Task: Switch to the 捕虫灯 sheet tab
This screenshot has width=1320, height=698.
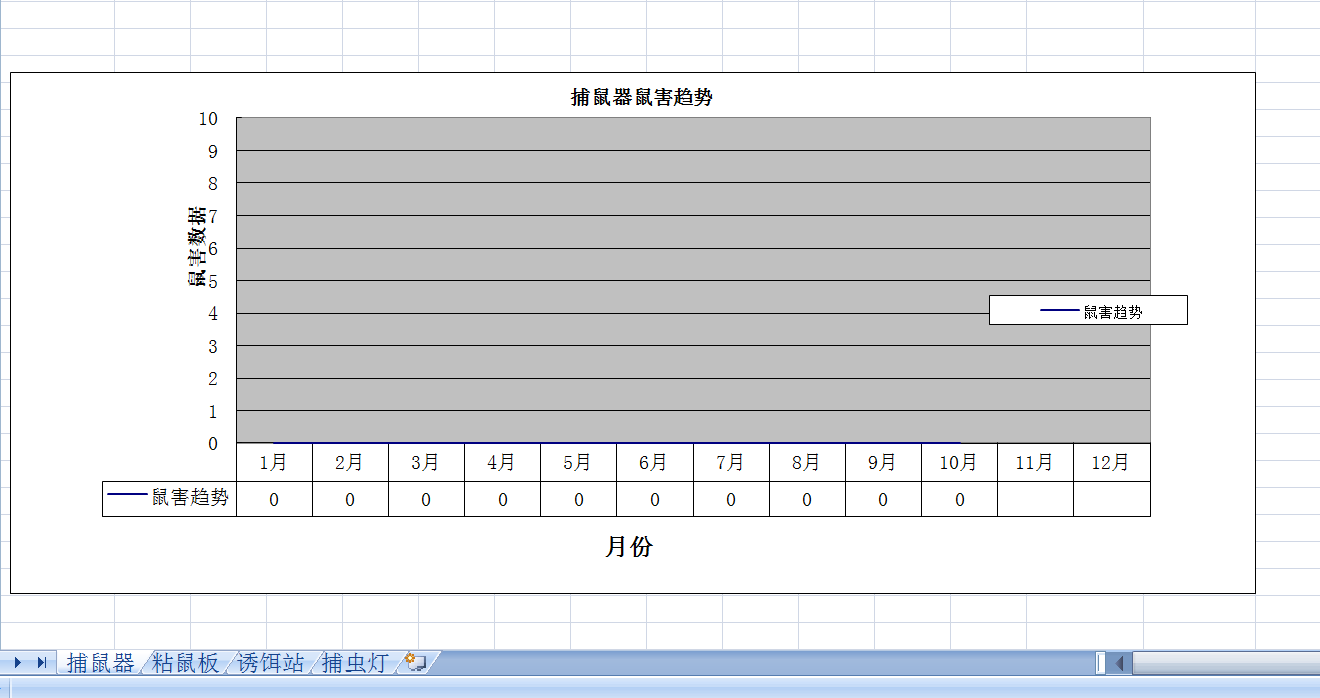Action: (354, 663)
